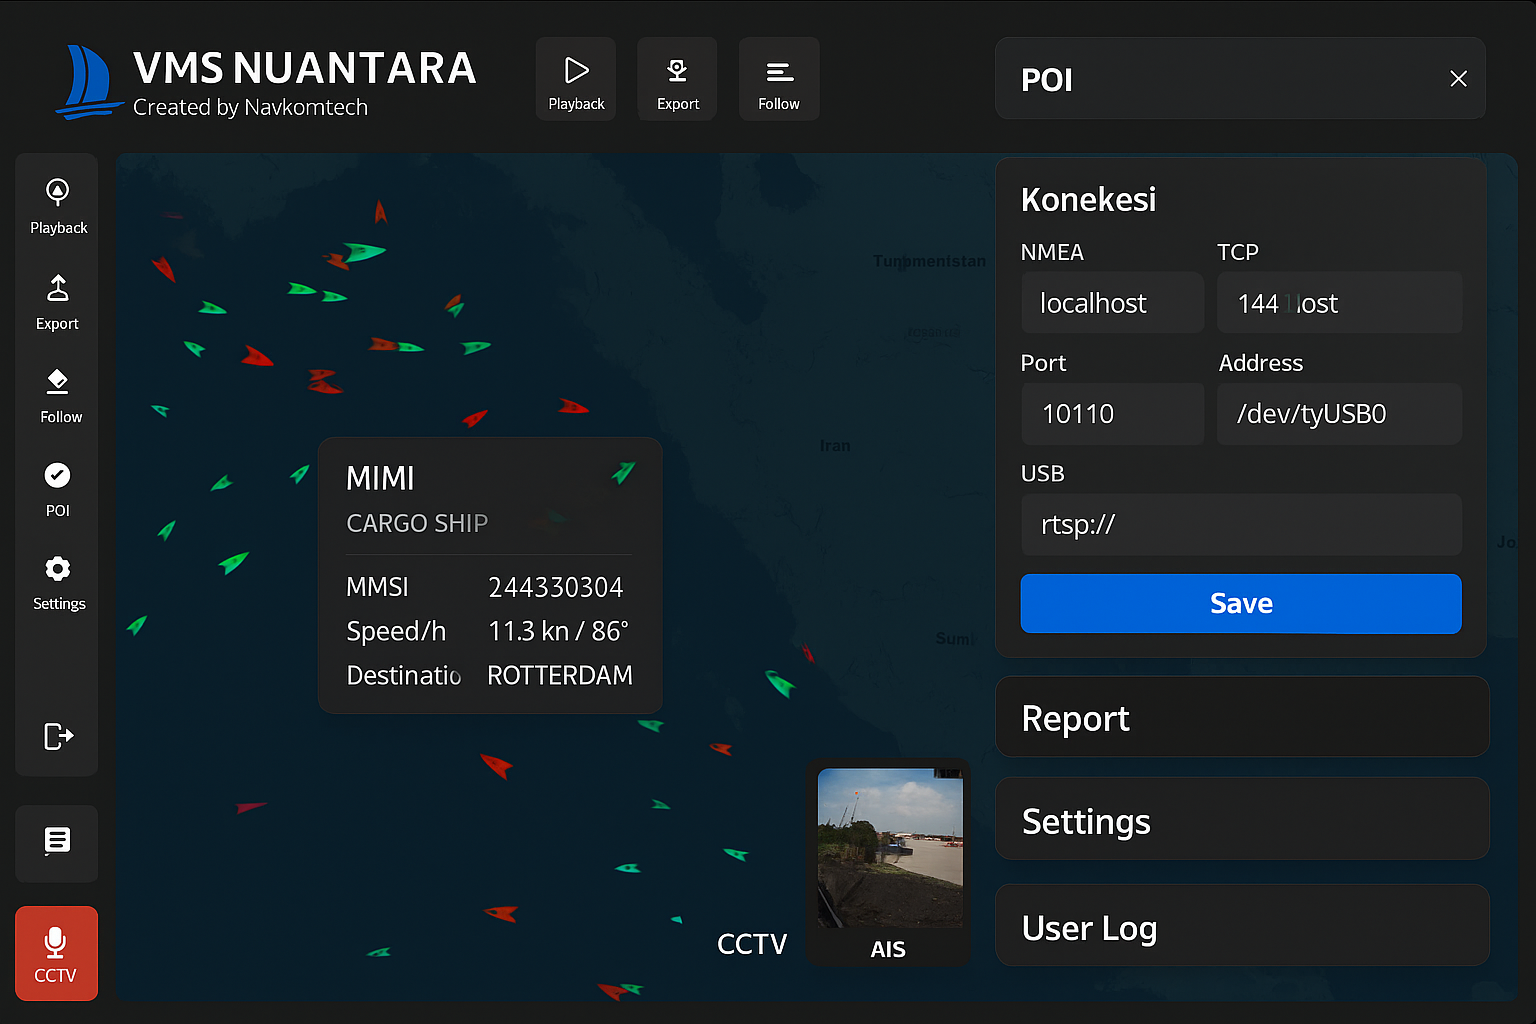Expand the User Log panel
Image resolution: width=1536 pixels, height=1024 pixels.
[x=1241, y=926]
